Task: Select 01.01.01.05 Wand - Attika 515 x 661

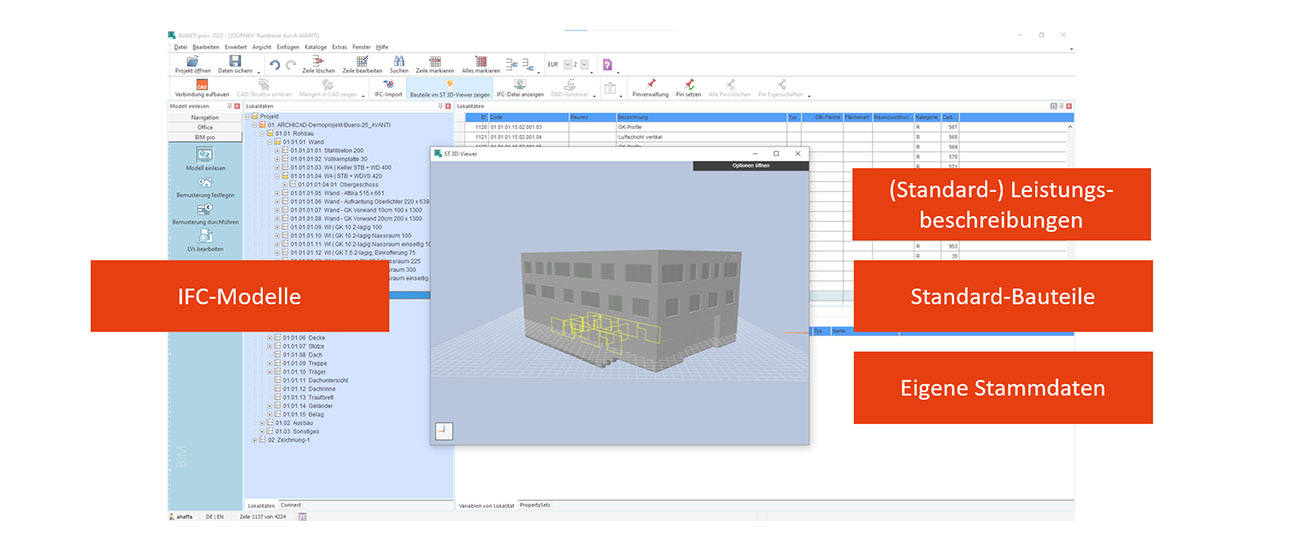Action: tap(337, 193)
